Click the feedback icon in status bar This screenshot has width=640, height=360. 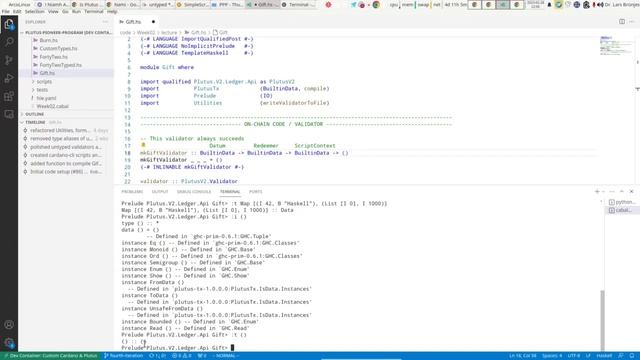pyautogui.click(x=621, y=356)
